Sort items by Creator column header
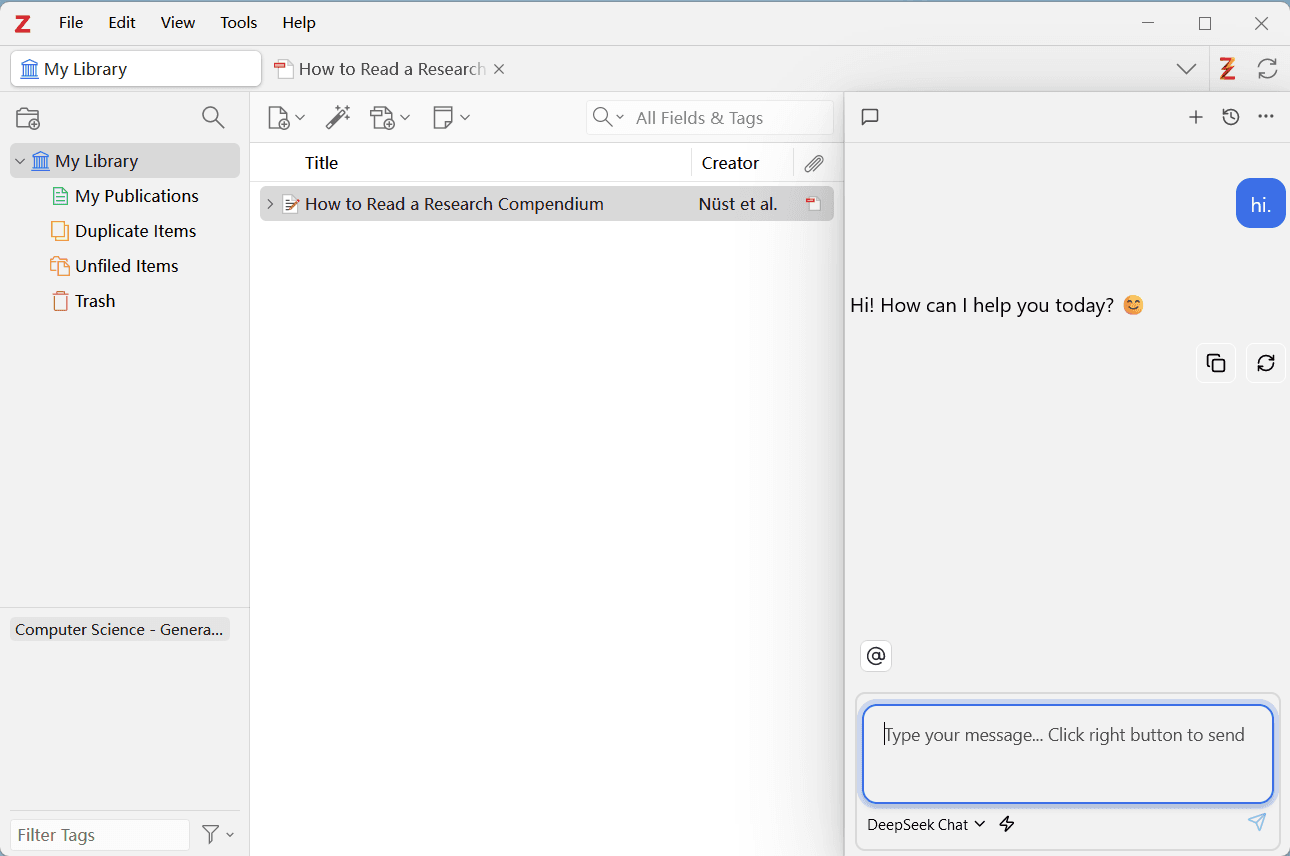Viewport: 1290px width, 856px height. pos(730,163)
